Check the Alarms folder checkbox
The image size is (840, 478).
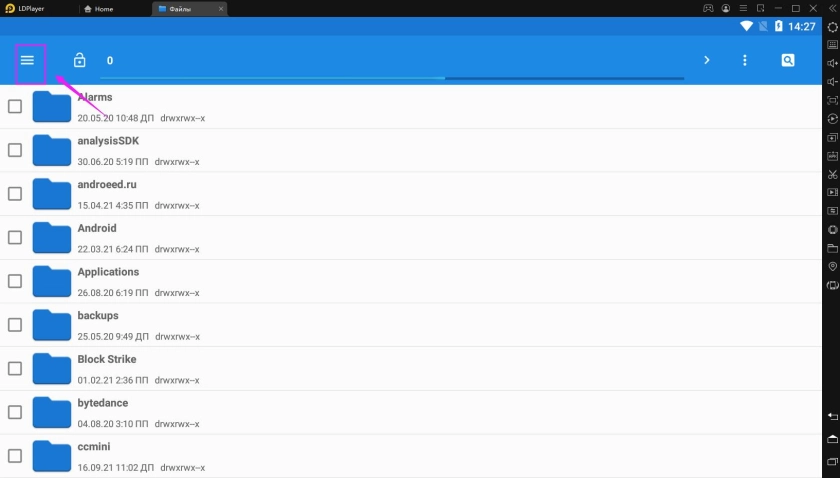tap(15, 106)
